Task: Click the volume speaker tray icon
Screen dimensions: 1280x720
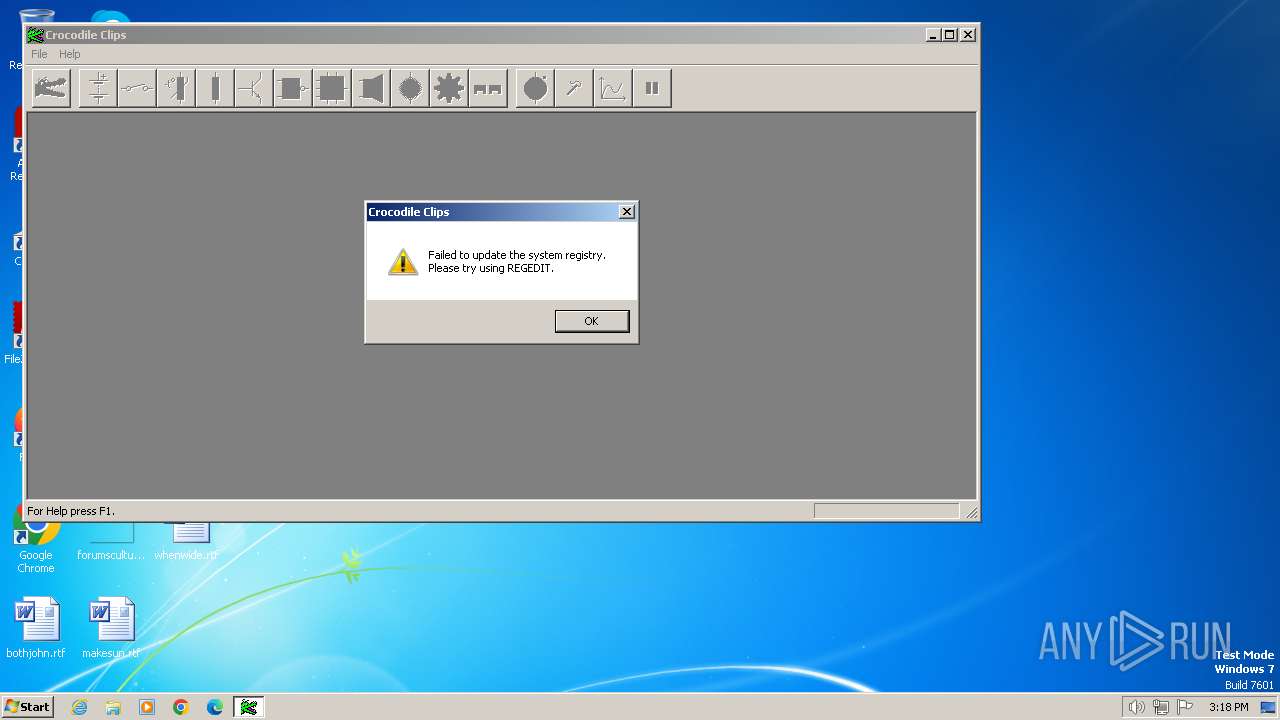Action: point(1136,707)
